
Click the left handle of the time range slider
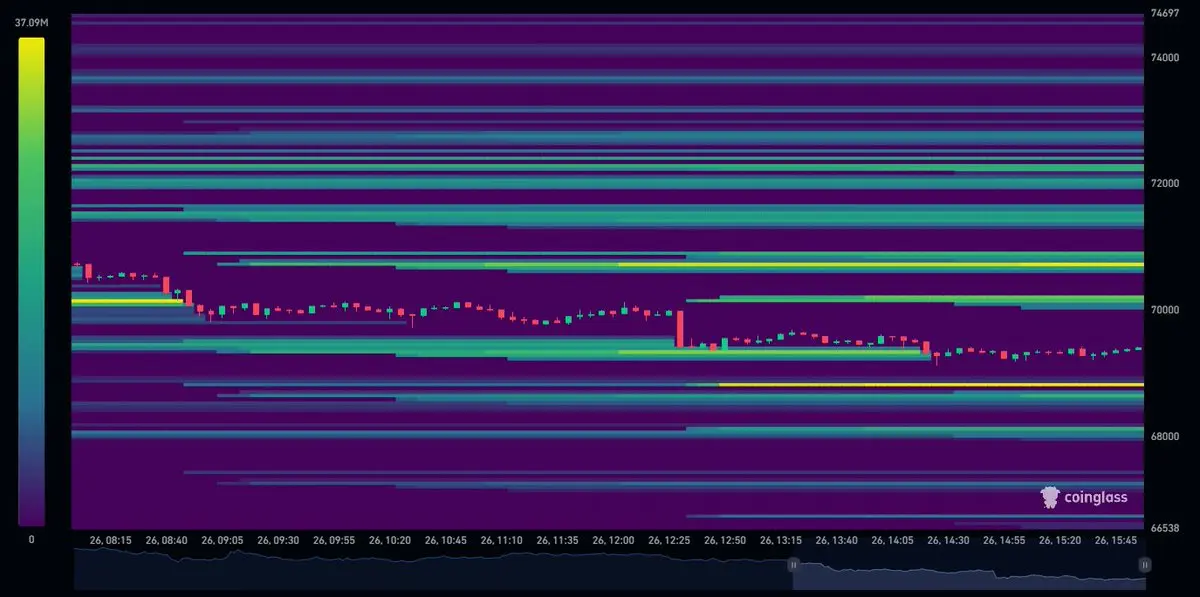tap(794, 565)
